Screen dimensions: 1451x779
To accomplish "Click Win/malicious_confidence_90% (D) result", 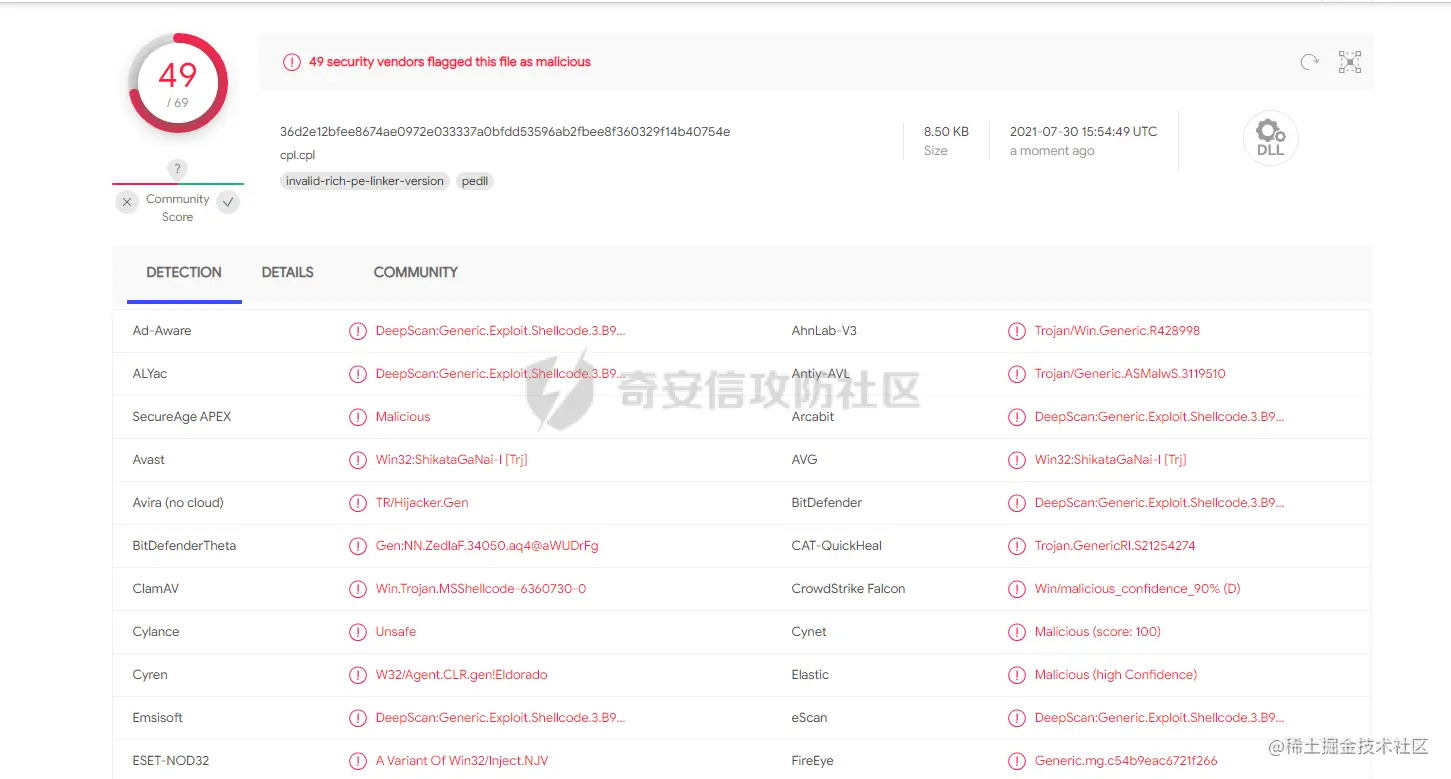I will 1137,589.
